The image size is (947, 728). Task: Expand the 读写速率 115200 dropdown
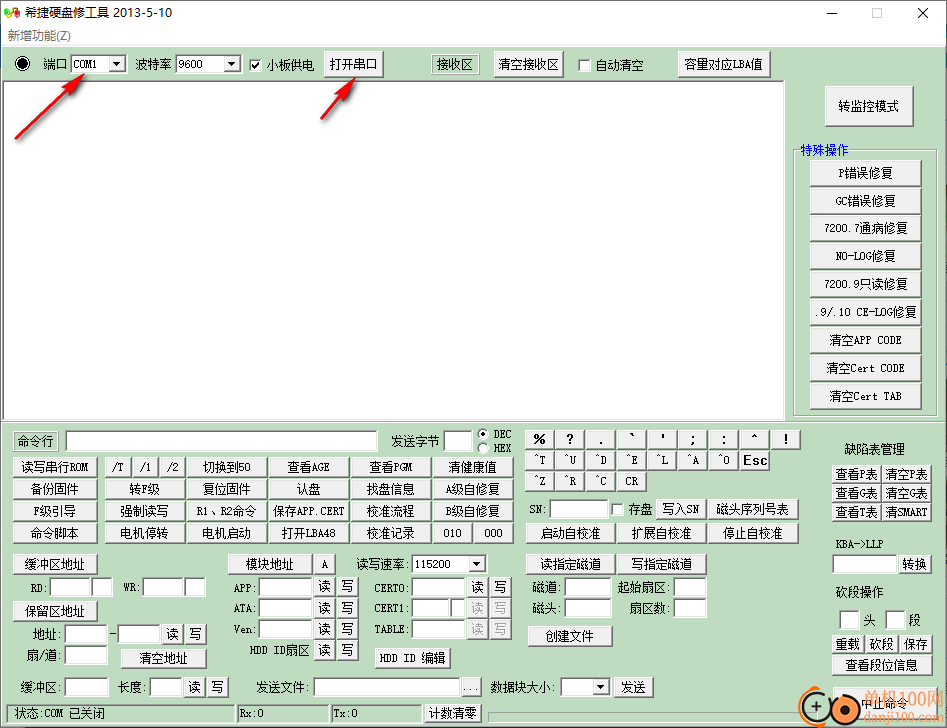click(477, 564)
